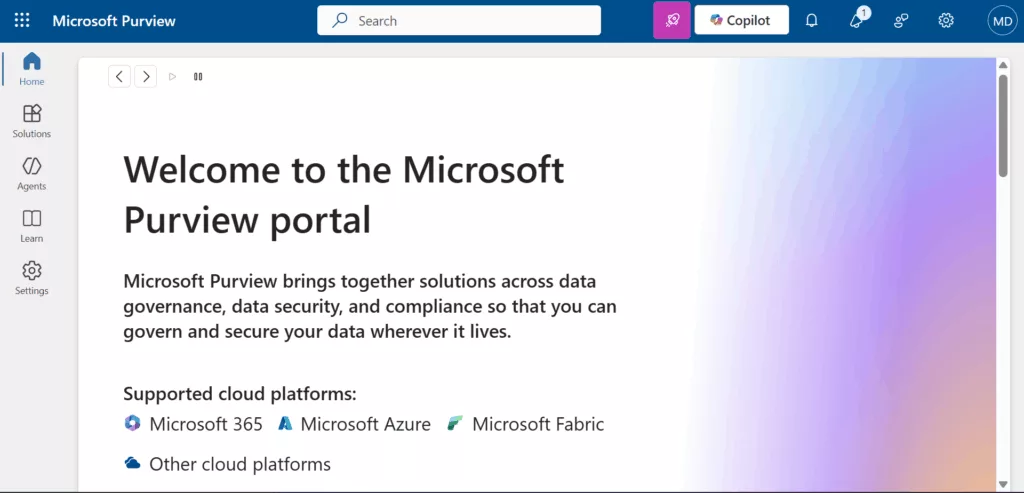Click the scrollbar down arrow

click(1003, 484)
